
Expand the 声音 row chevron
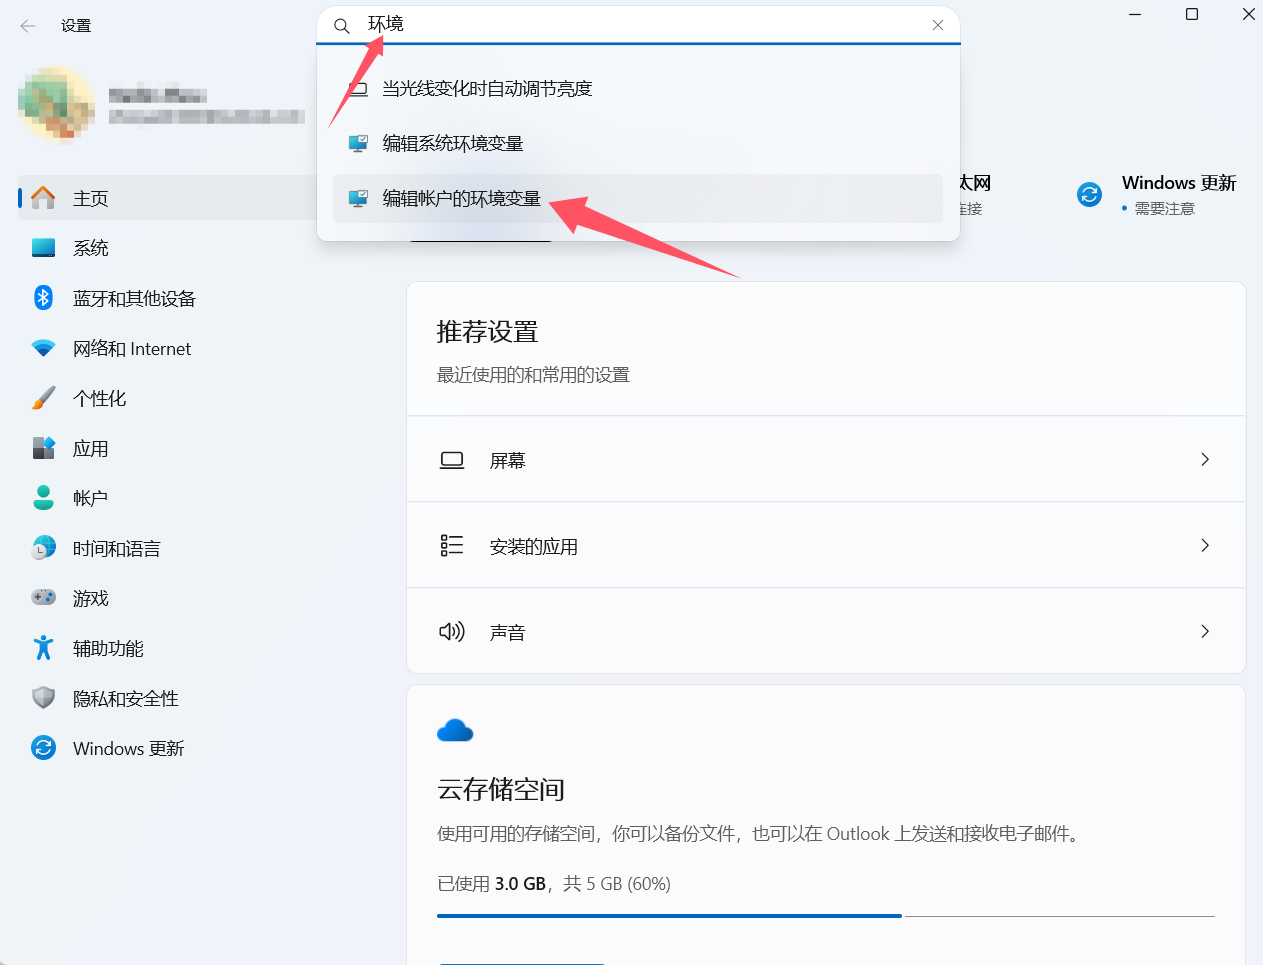(1204, 631)
